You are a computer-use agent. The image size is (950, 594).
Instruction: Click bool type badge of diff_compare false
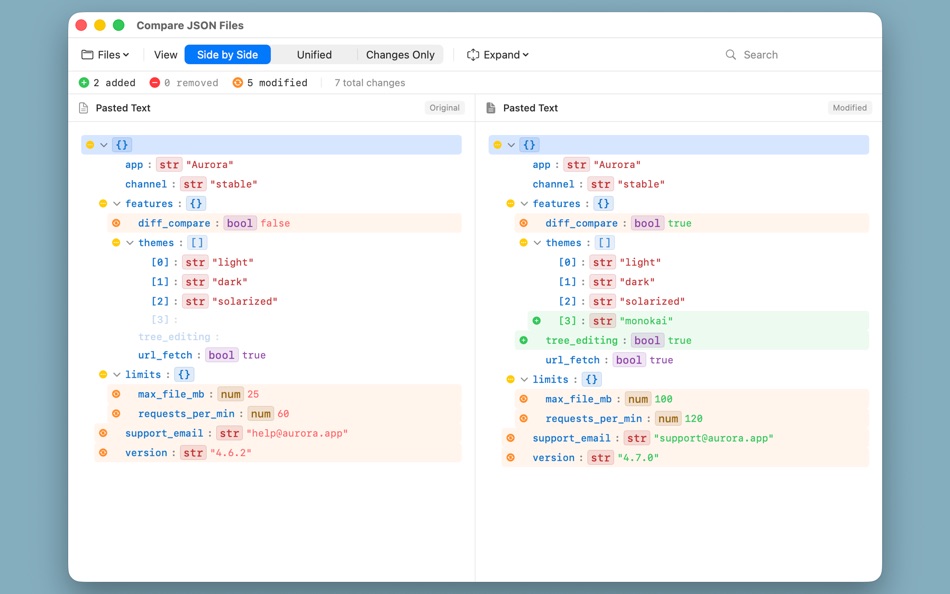point(240,223)
